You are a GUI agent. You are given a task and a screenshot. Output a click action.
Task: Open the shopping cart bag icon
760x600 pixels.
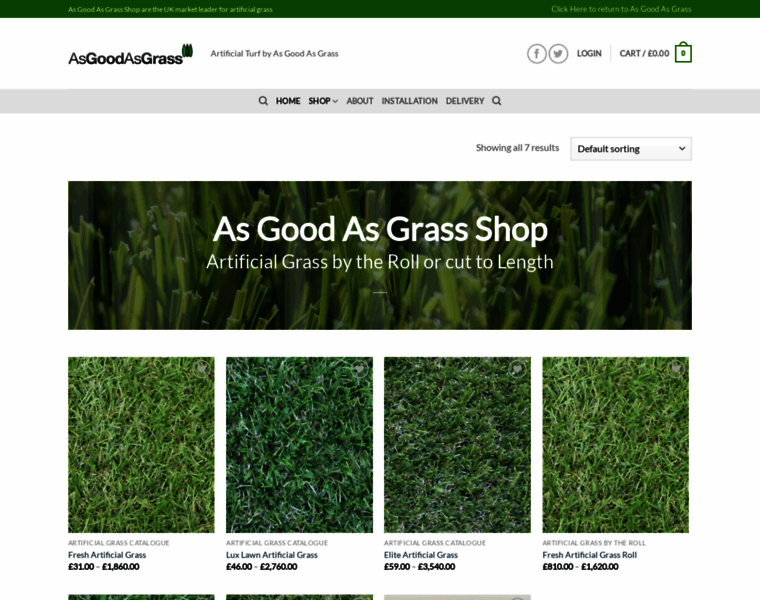[x=683, y=52]
